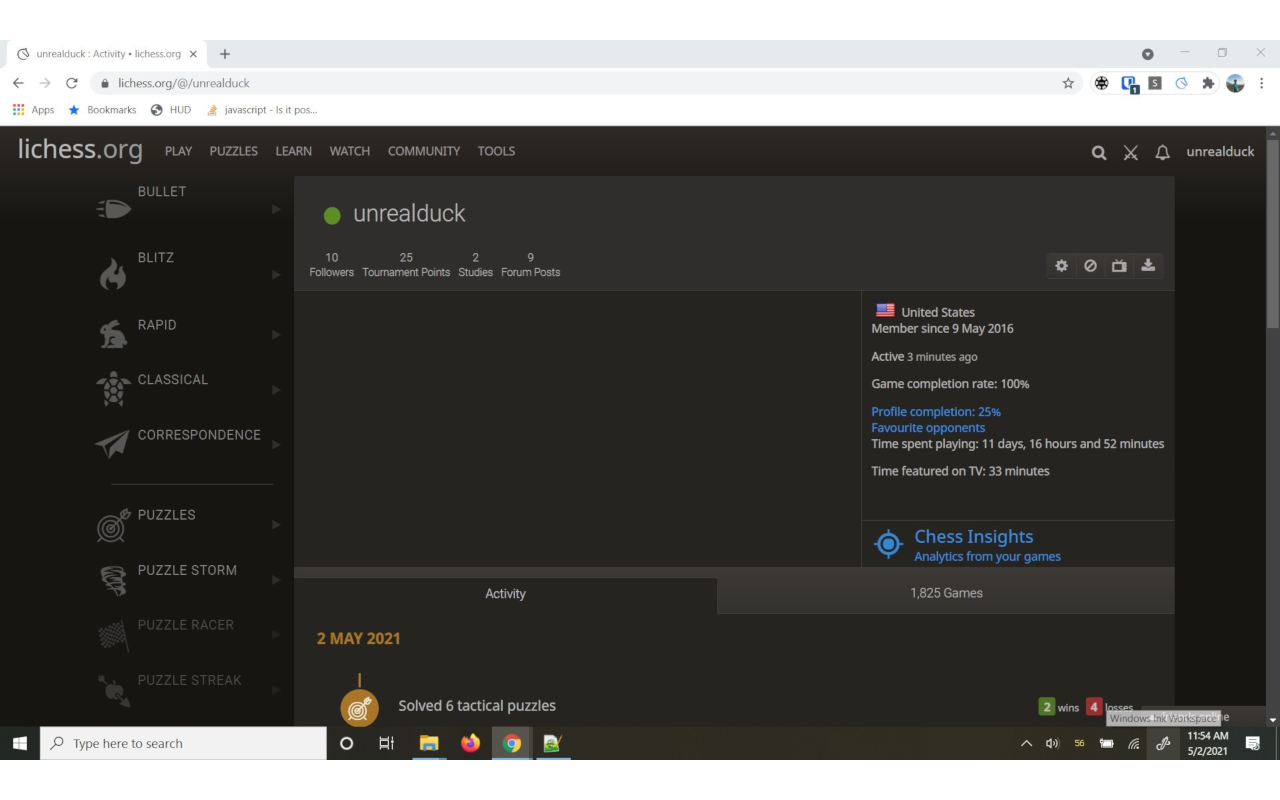1280x800 pixels.
Task: Open the PUZZLES menu in top bar
Action: coord(233,151)
